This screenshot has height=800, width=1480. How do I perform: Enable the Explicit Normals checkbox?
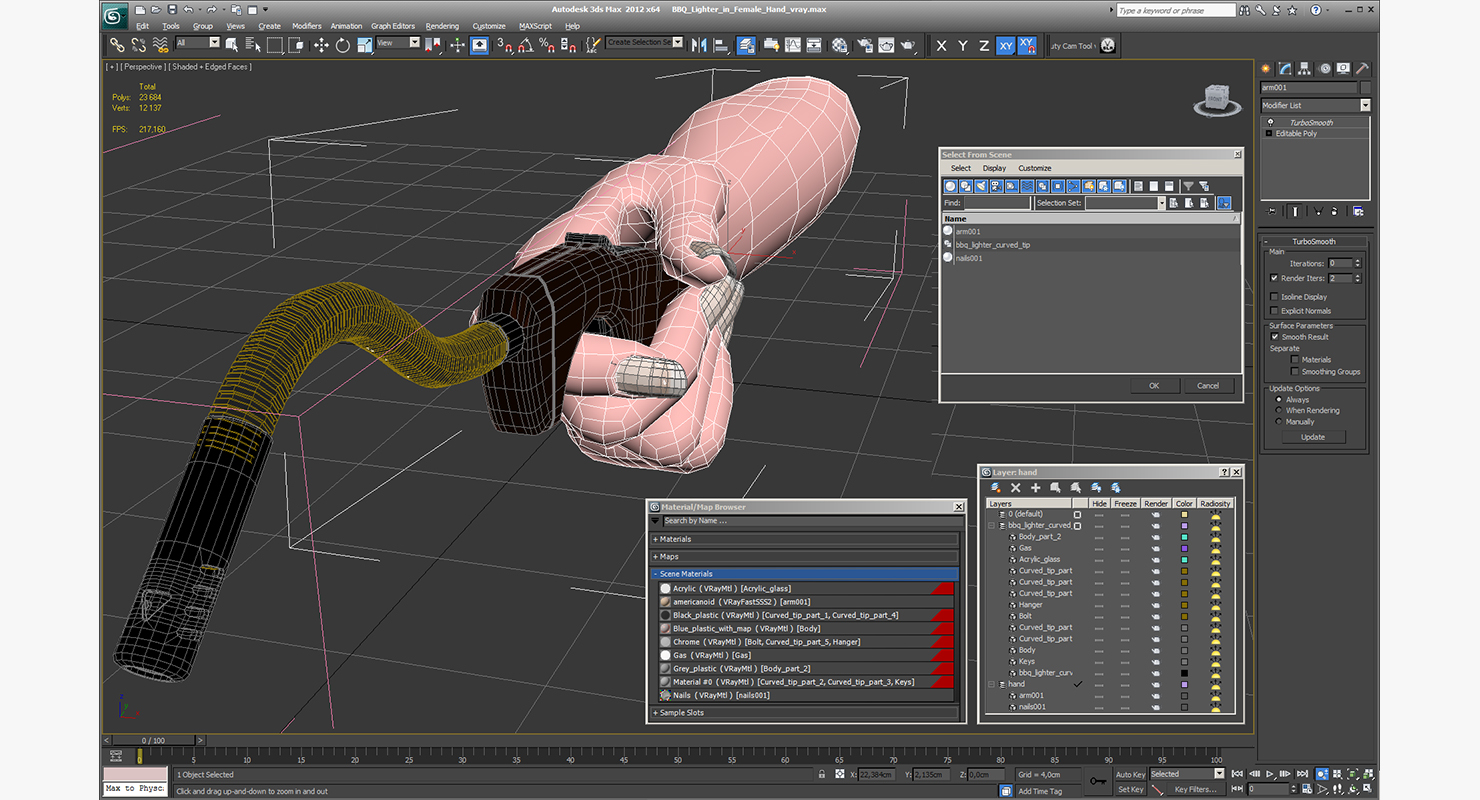point(1274,311)
